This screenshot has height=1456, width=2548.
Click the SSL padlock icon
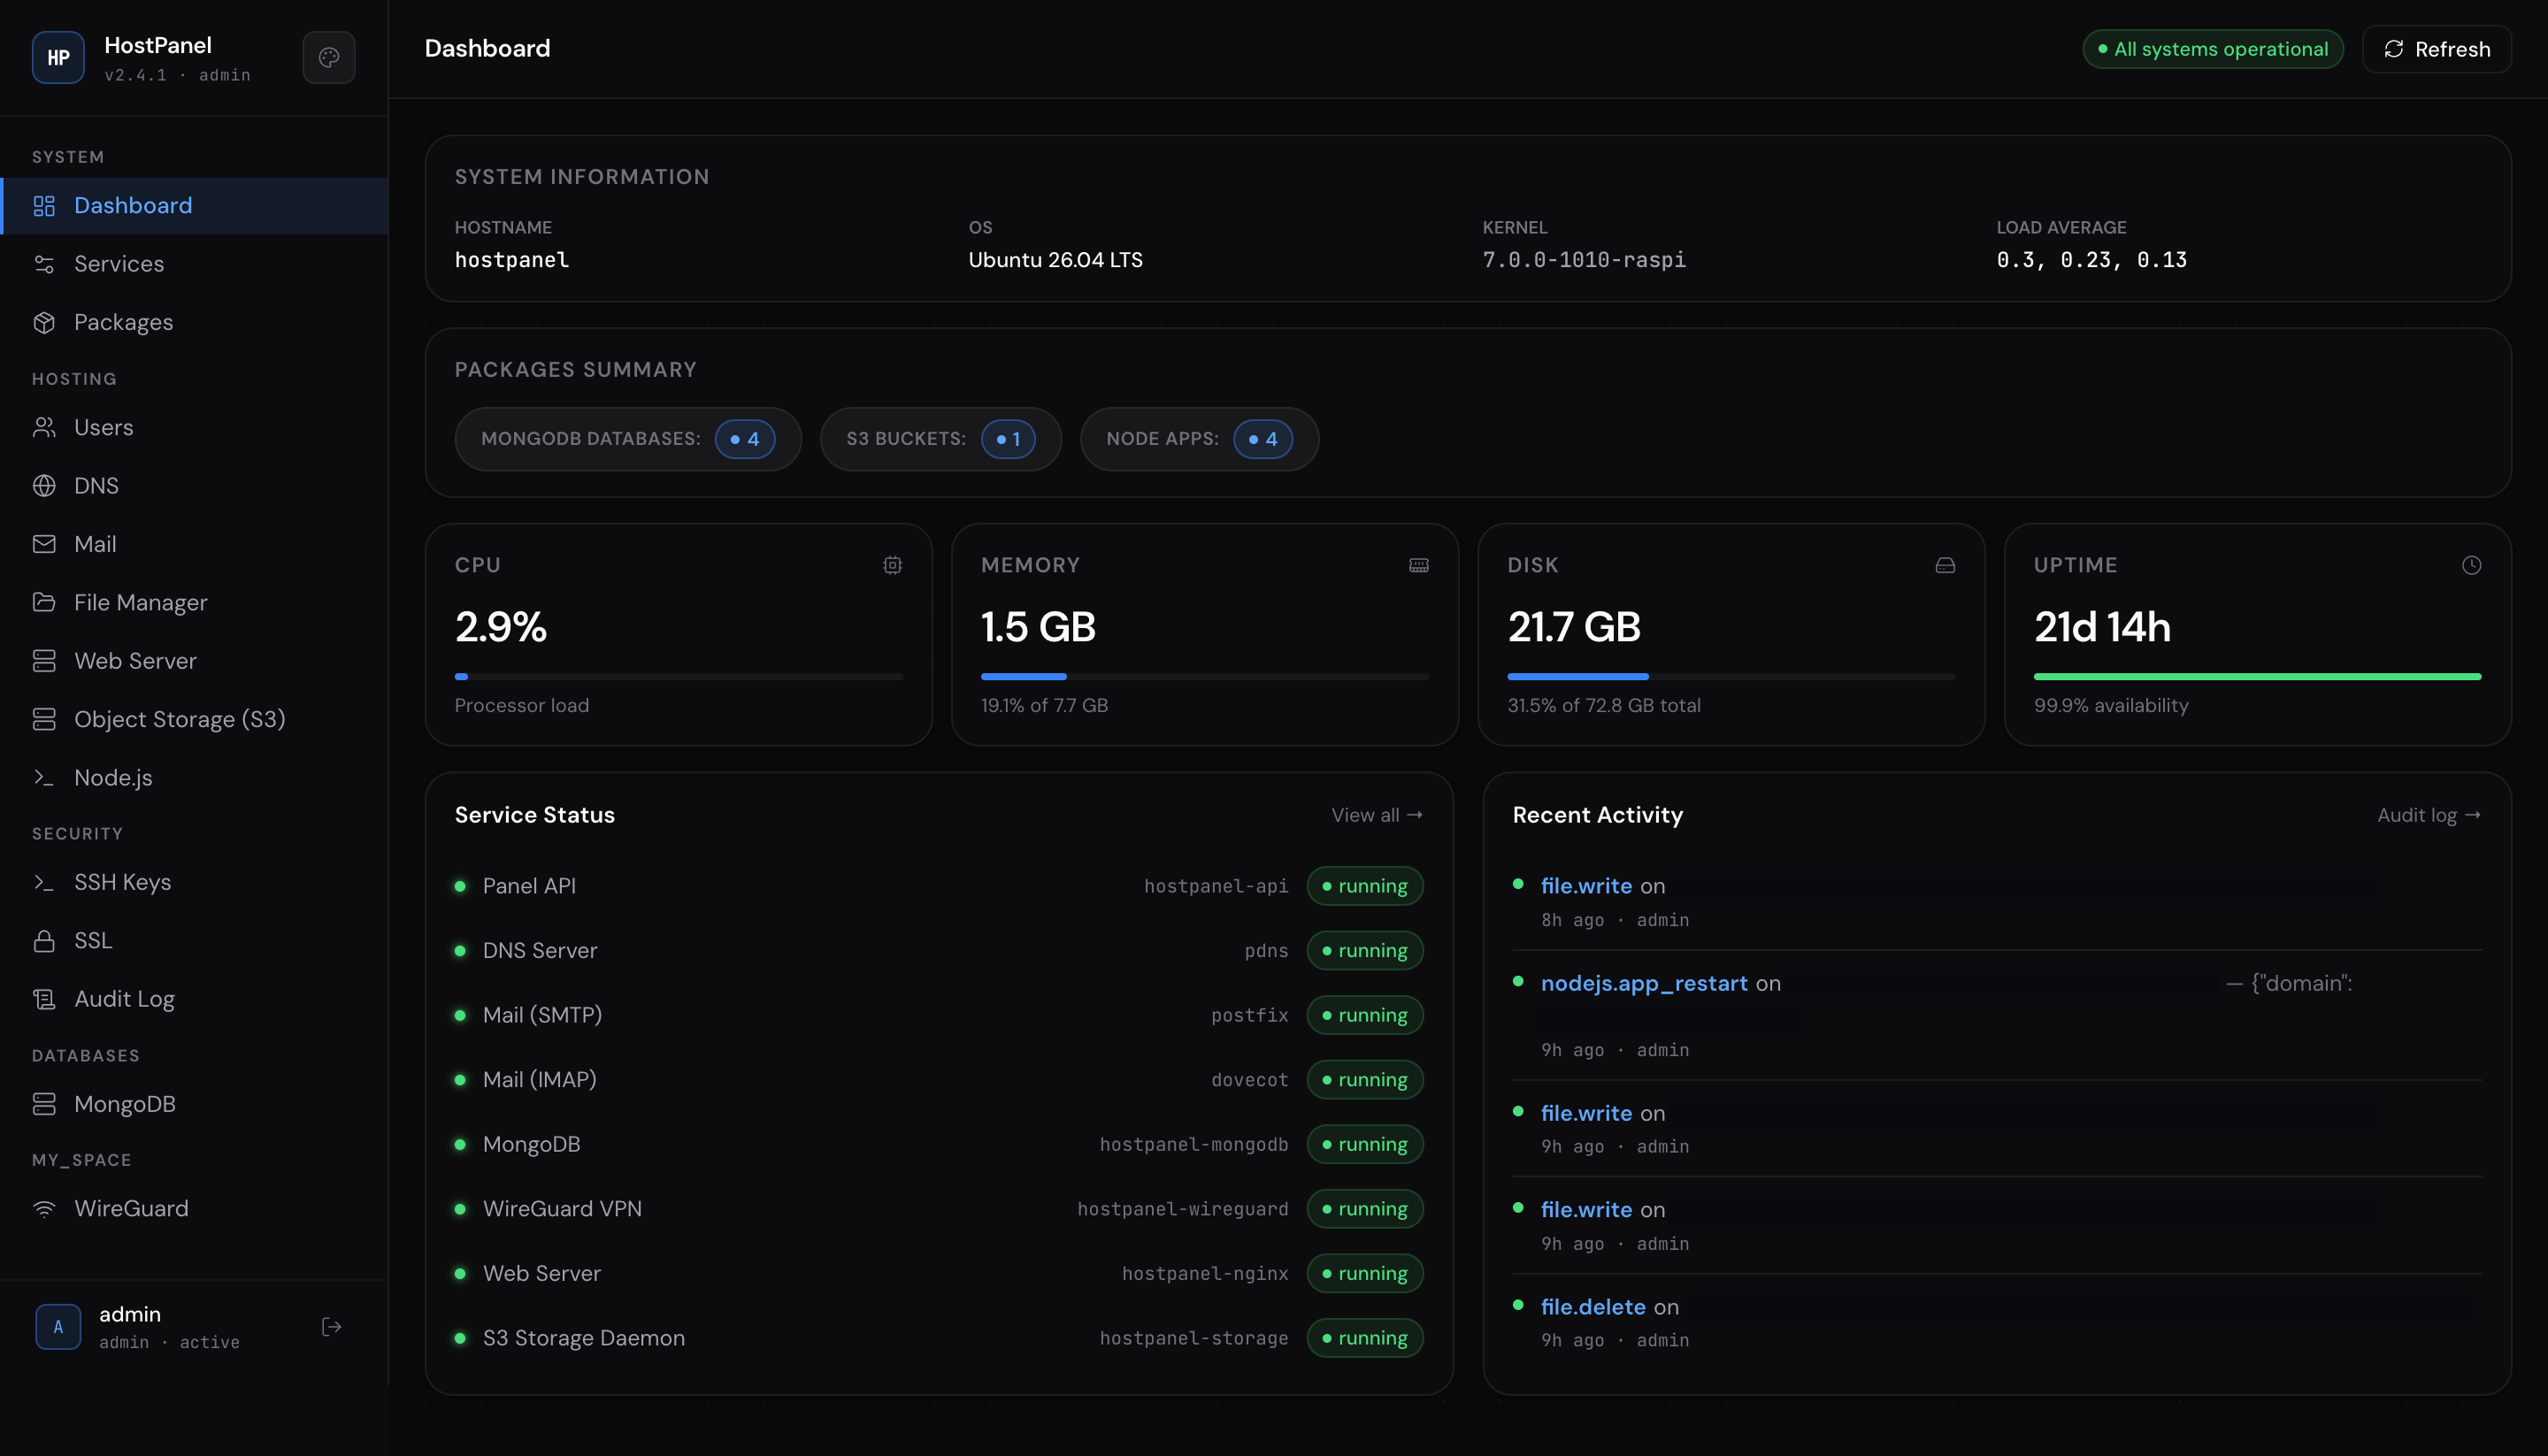[44, 941]
